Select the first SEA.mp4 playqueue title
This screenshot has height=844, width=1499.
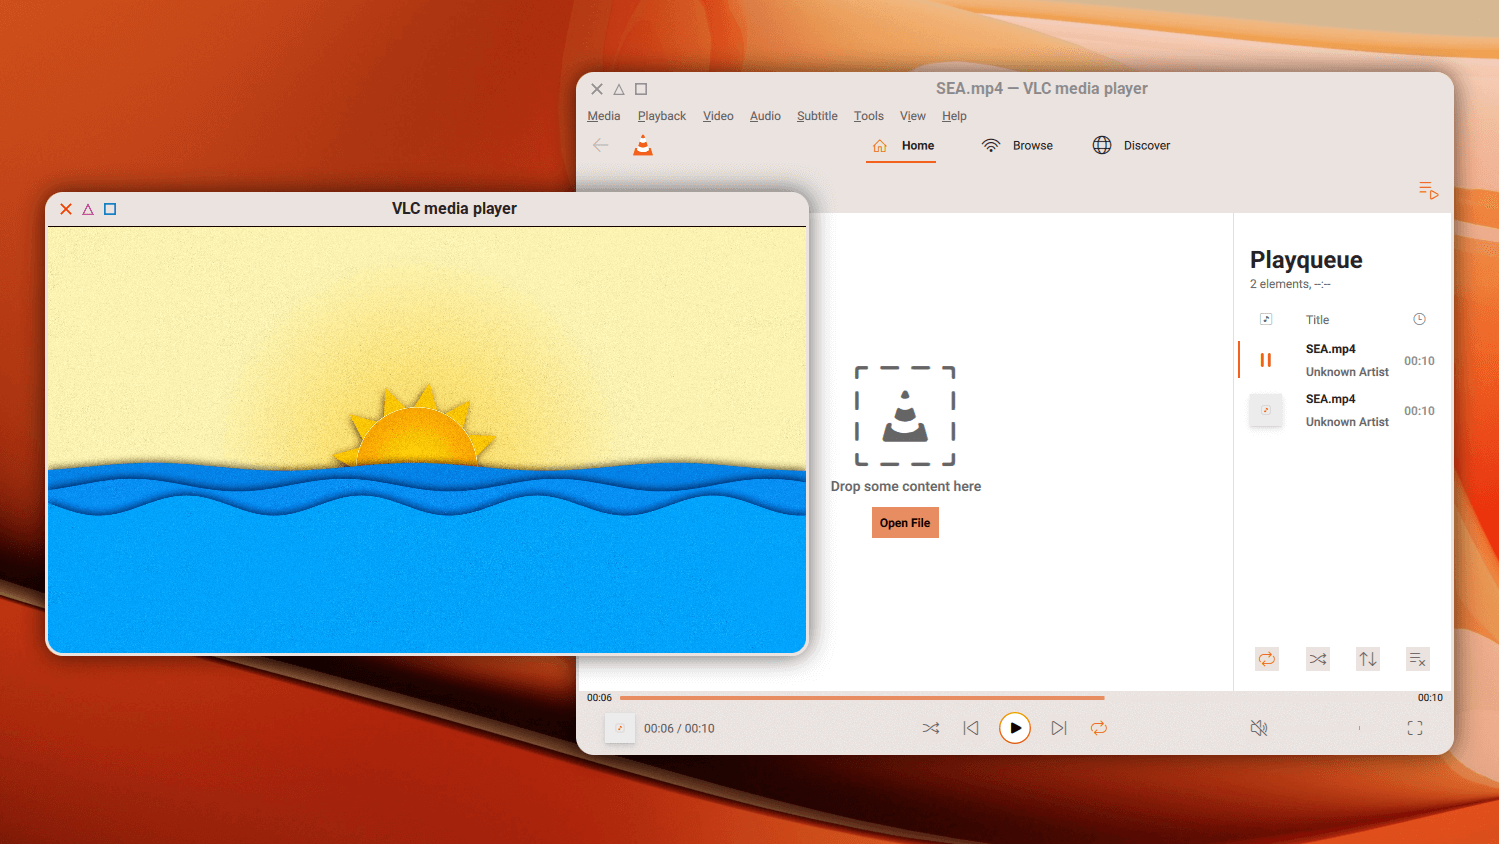[1330, 349]
